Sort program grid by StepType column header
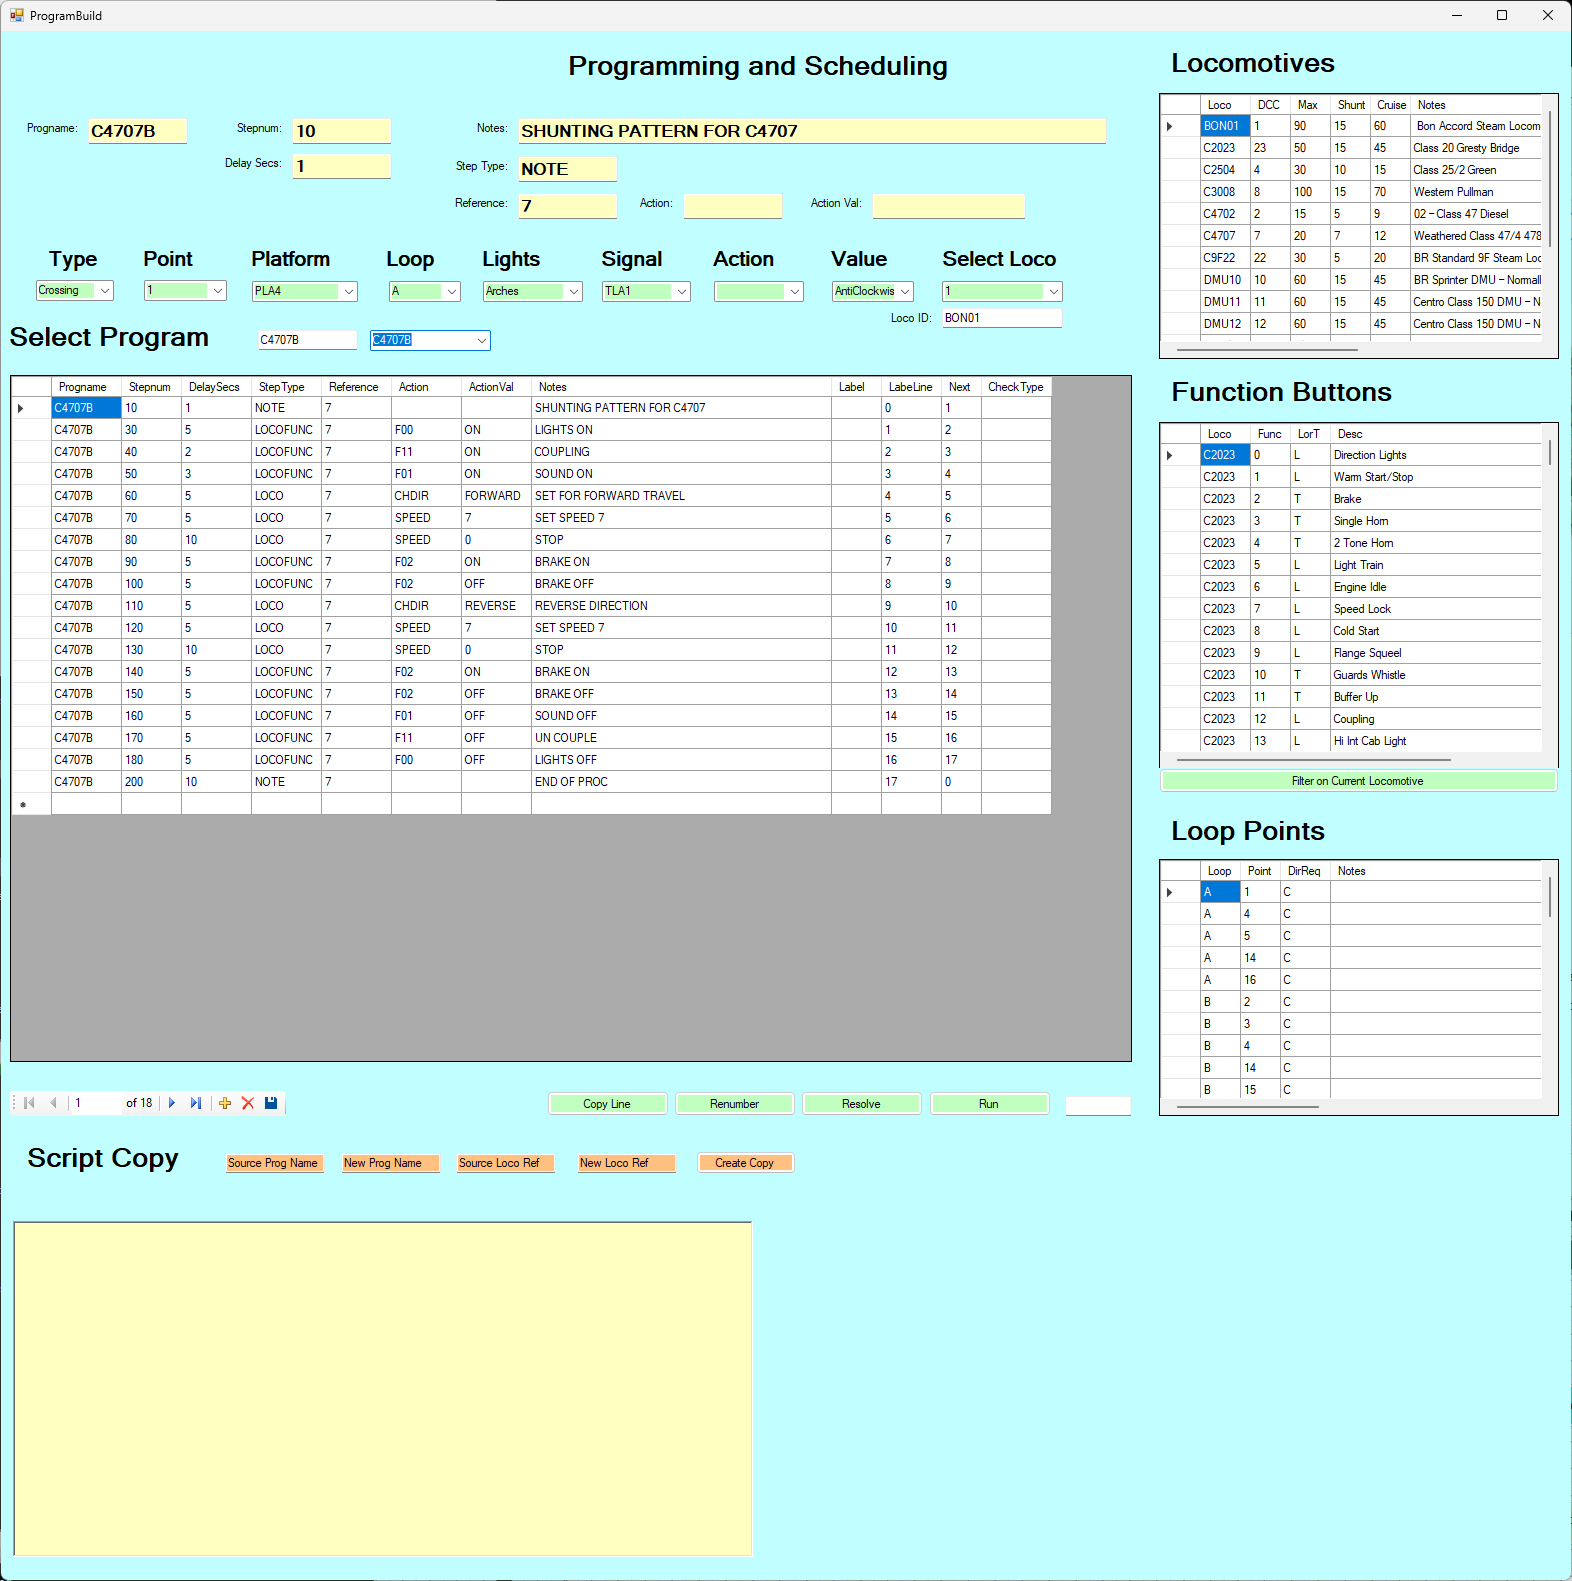The height and width of the screenshot is (1581, 1572). (285, 387)
